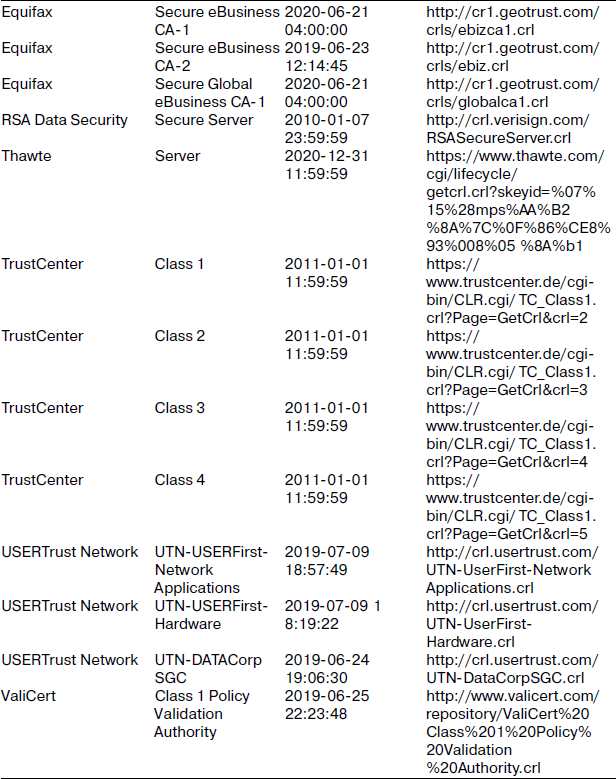Open the Thawte getcrl.crl URL
Screen dimensions: 616x779
pyautogui.click(x=518, y=201)
